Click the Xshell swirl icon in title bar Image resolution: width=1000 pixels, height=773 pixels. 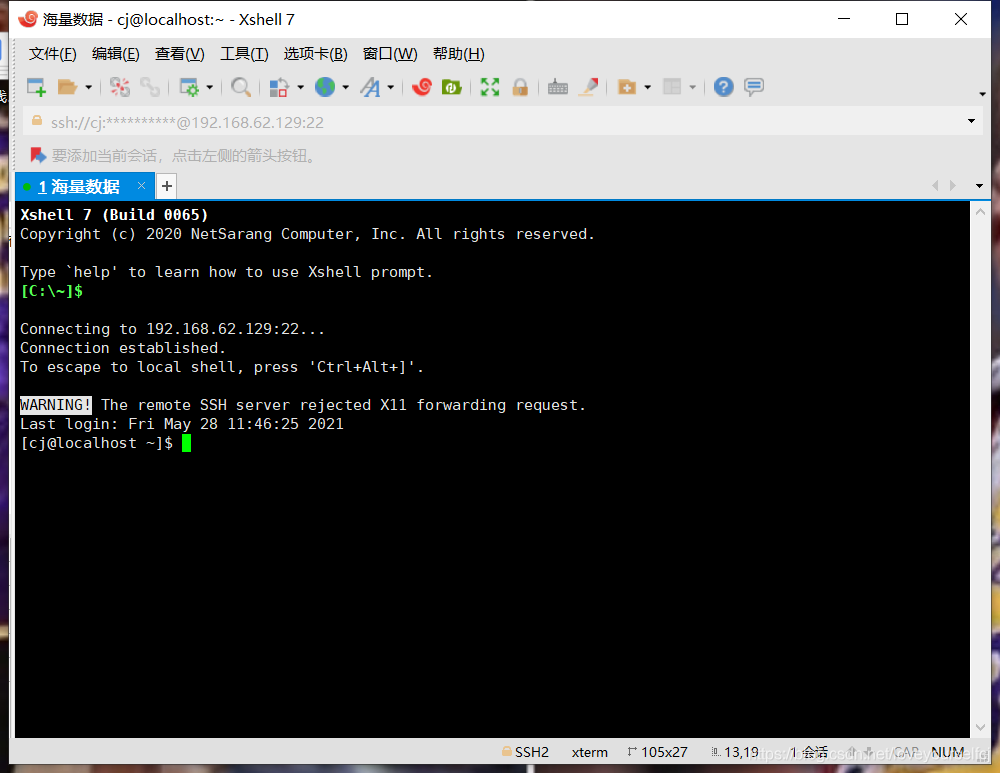pyautogui.click(x=27, y=19)
